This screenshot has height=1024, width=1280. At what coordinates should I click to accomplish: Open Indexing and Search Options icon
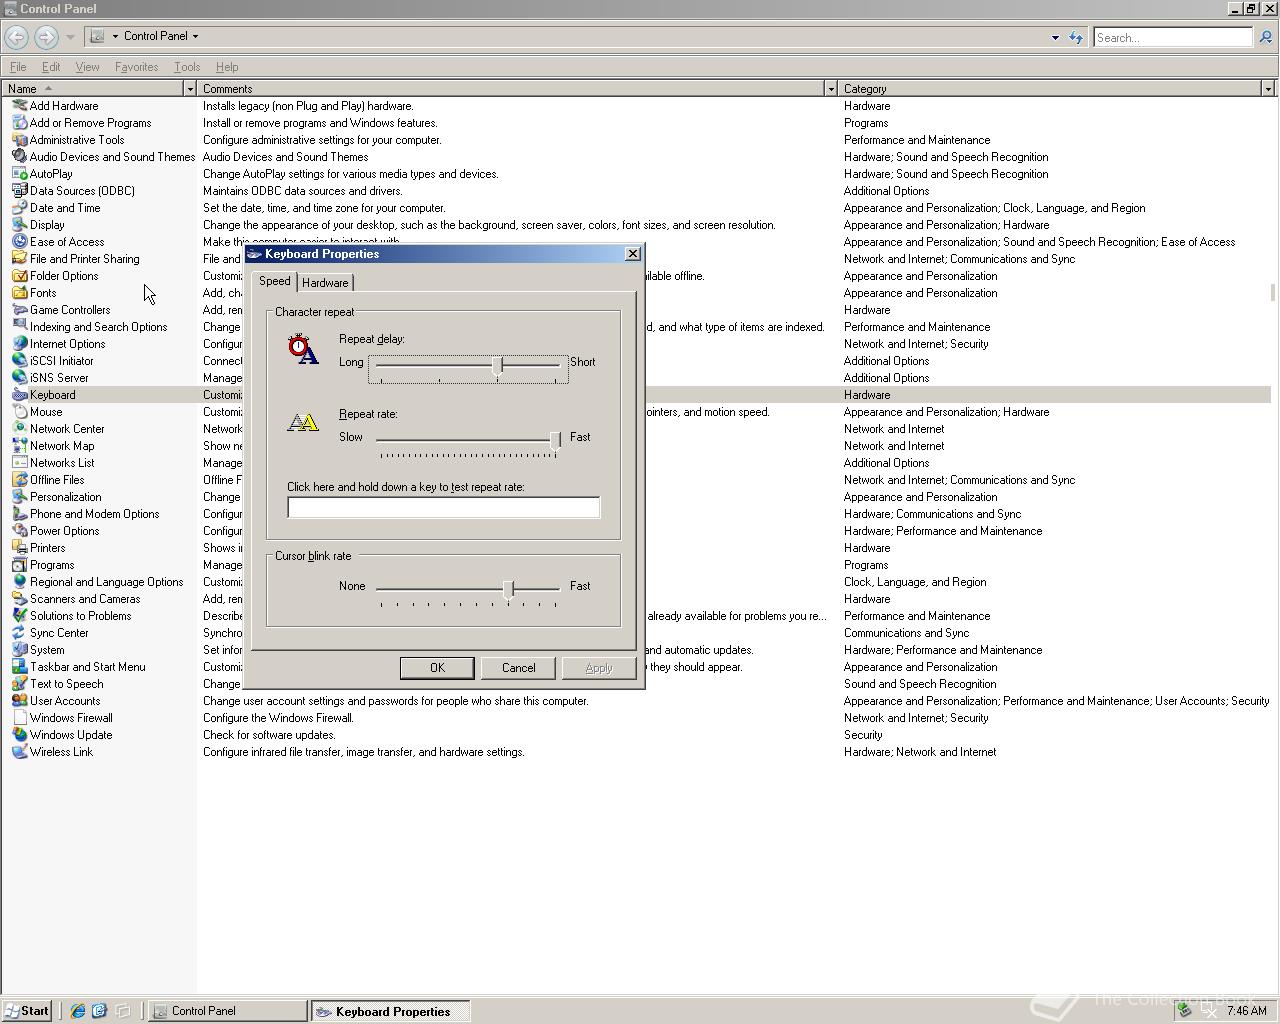pos(19,327)
